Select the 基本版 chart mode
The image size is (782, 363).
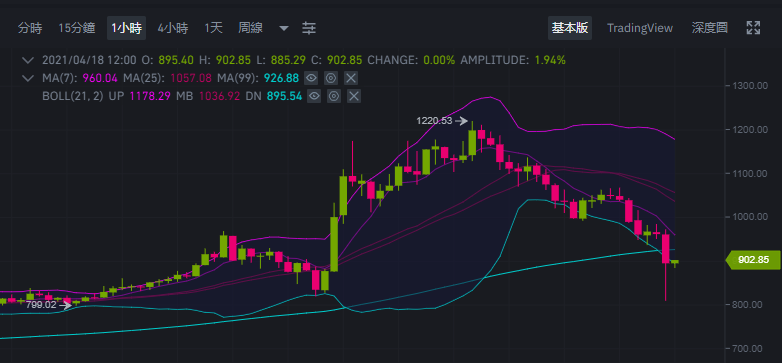[570, 28]
